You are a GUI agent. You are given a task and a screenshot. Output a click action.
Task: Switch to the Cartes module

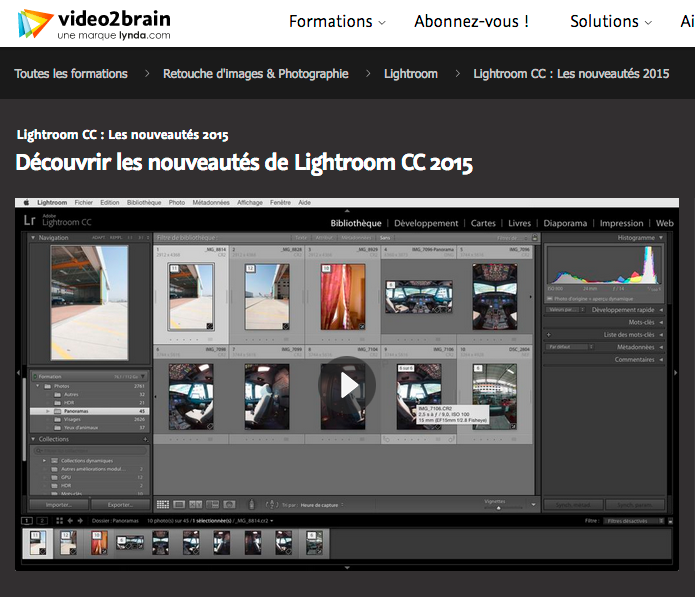click(483, 223)
